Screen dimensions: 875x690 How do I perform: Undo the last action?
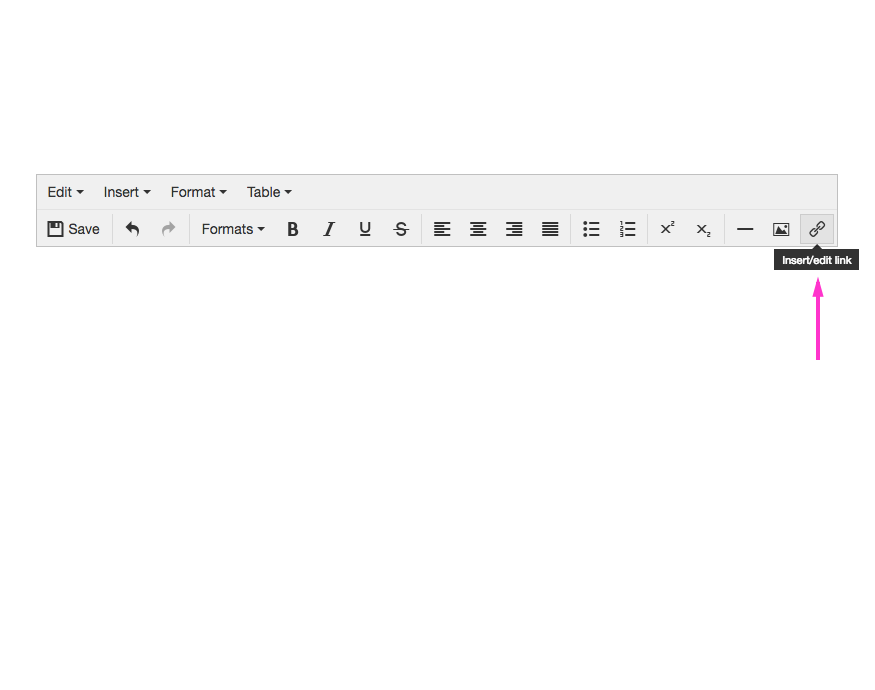(x=132, y=229)
